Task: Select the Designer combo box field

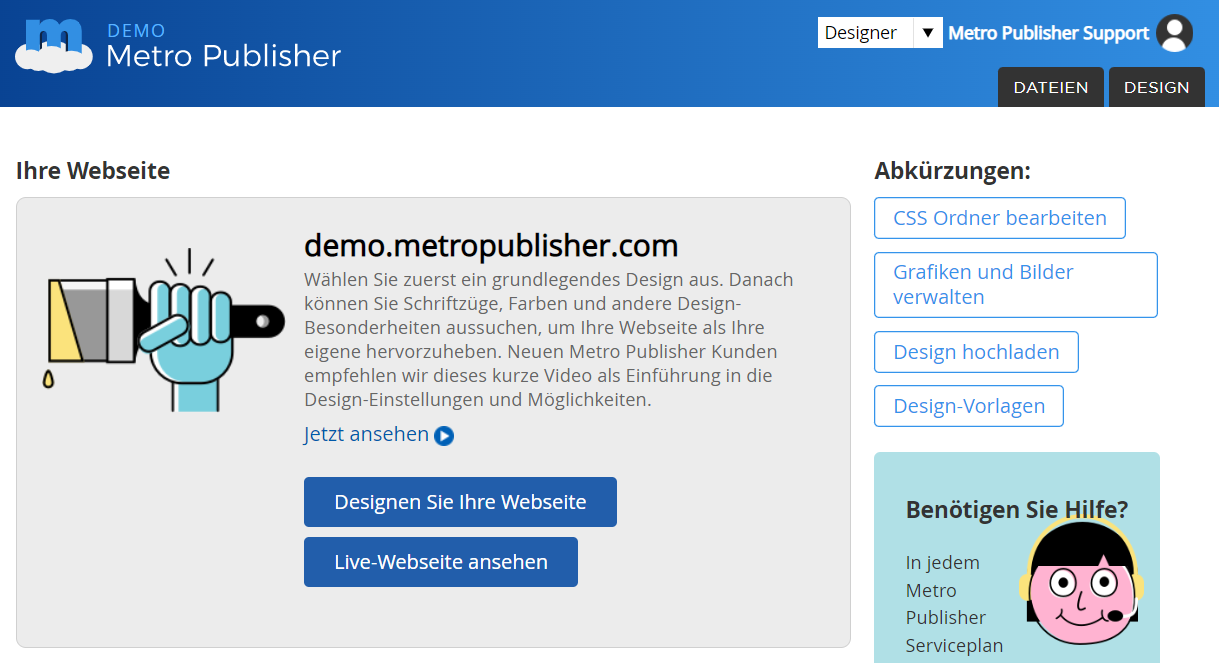Action: pos(880,33)
